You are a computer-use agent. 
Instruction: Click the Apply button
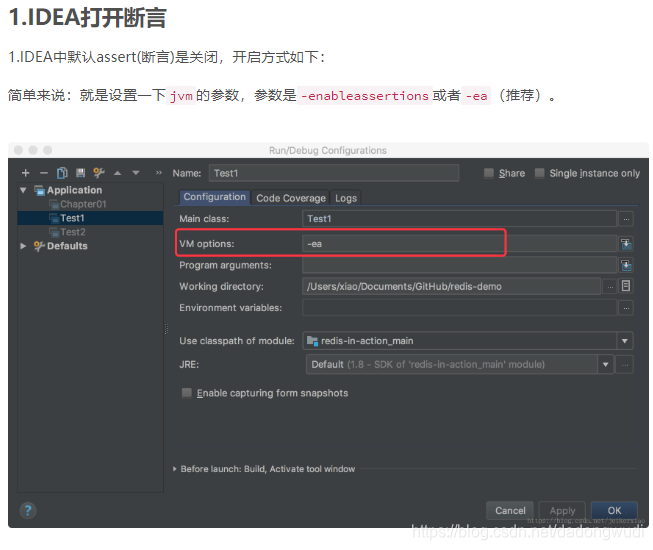(562, 510)
